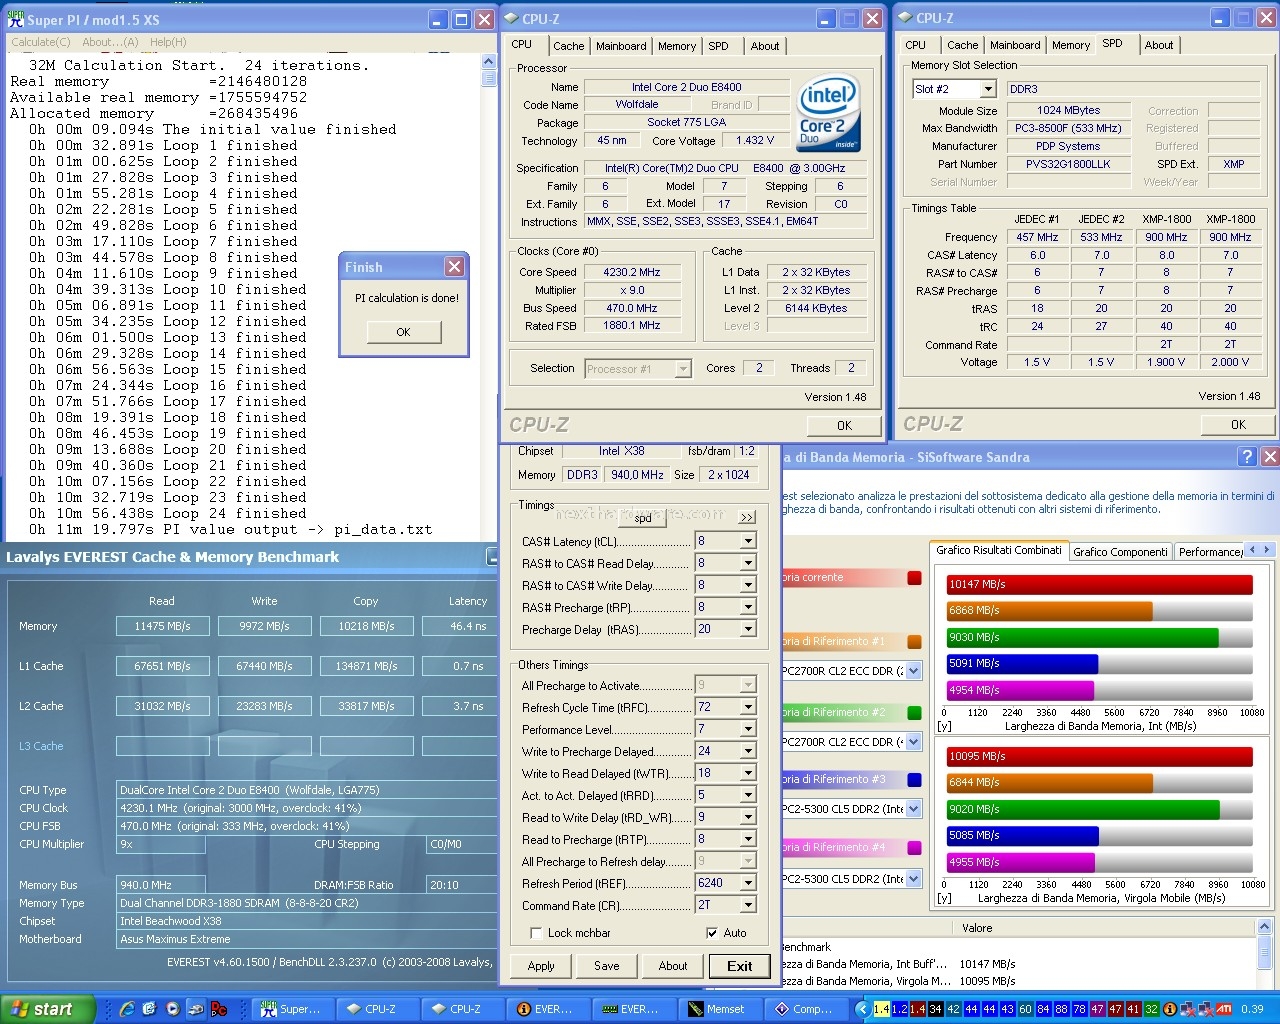
Task: Click the left CPU-Z window title icon
Action: [510, 18]
